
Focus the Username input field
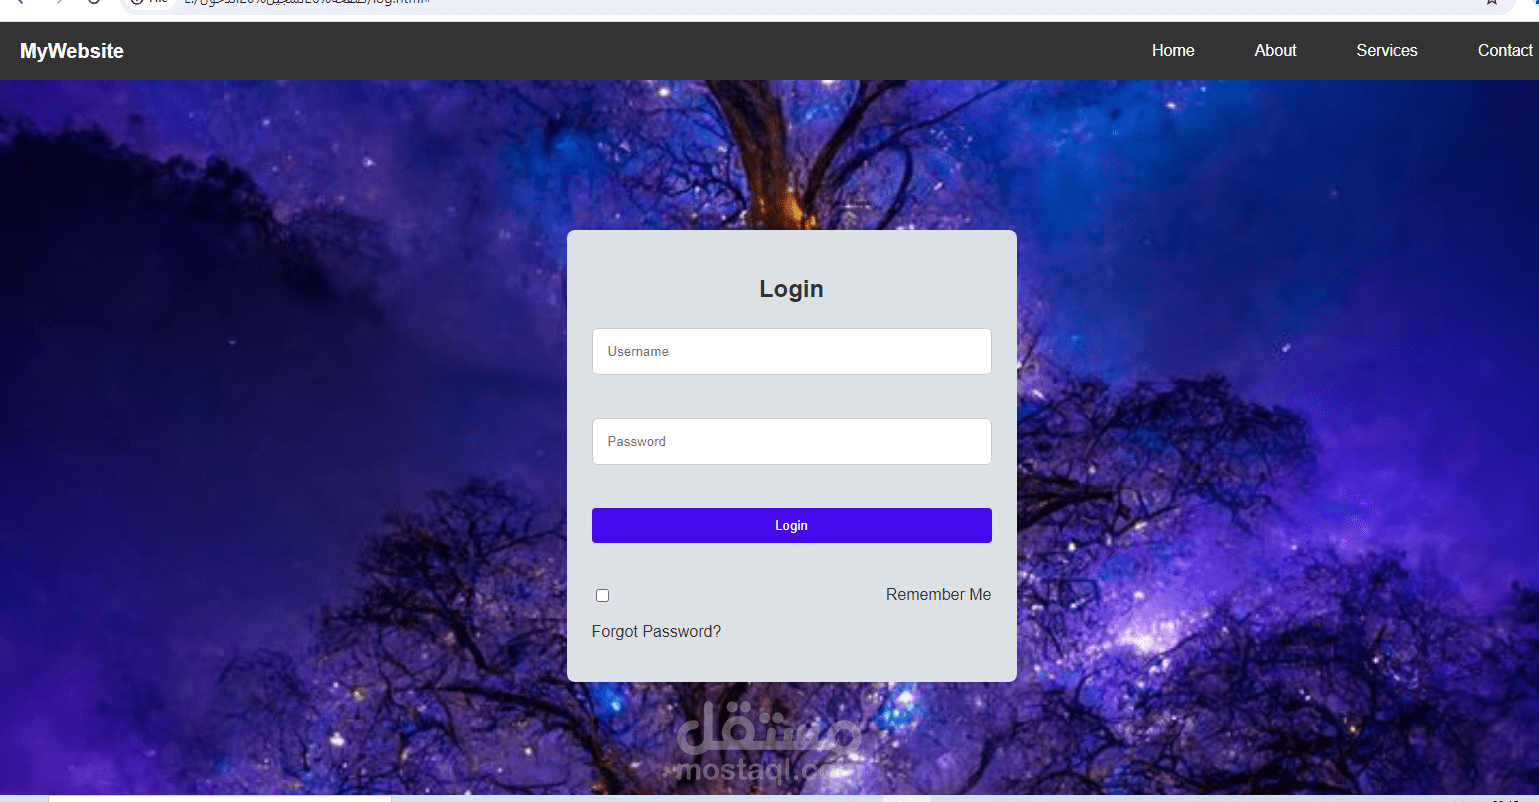click(x=792, y=352)
